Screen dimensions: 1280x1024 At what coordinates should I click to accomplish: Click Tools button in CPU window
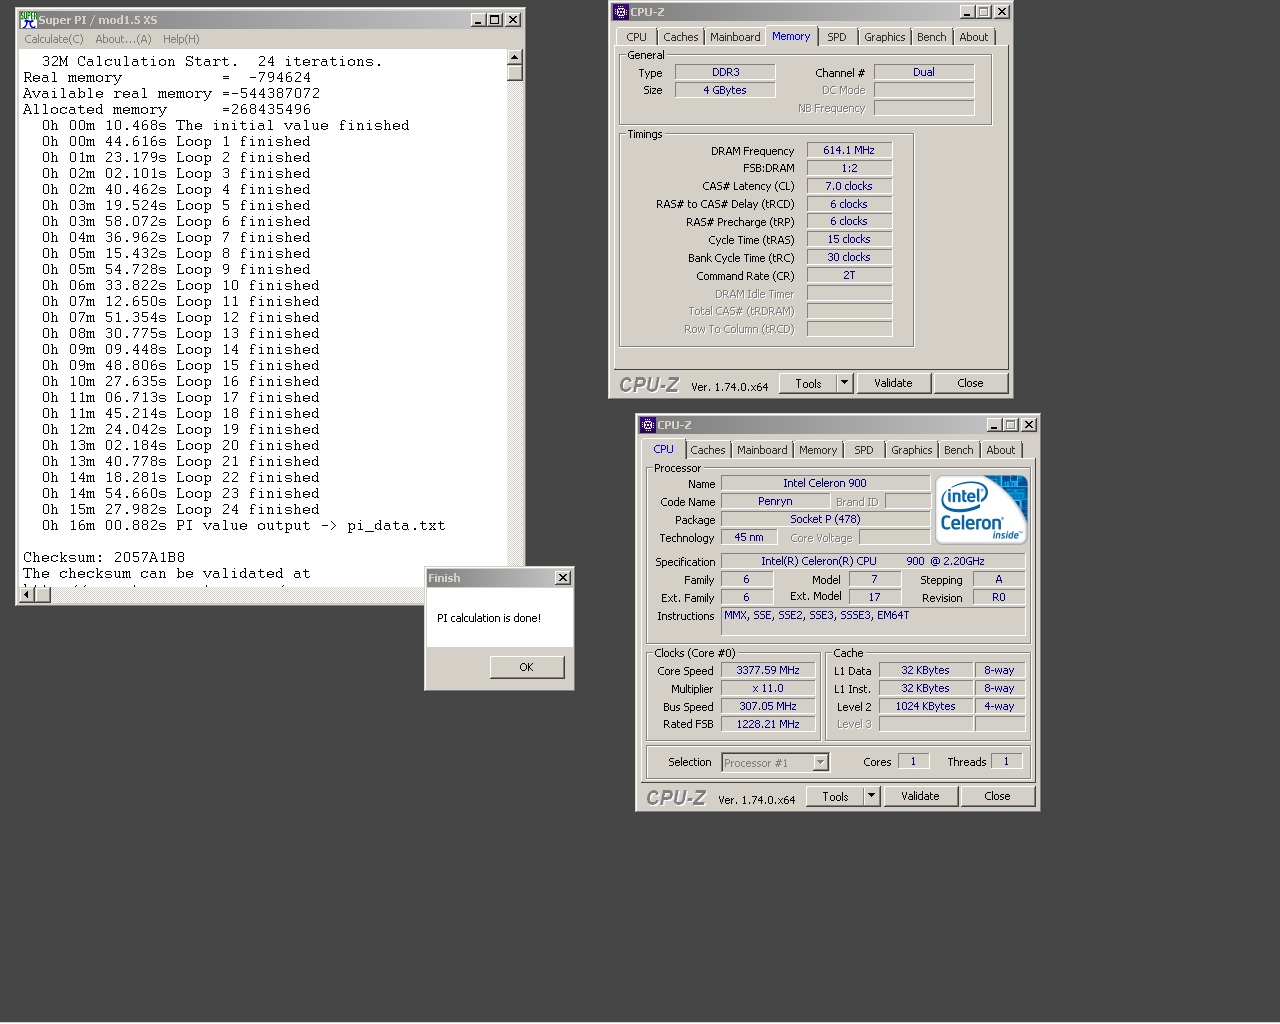pos(835,796)
